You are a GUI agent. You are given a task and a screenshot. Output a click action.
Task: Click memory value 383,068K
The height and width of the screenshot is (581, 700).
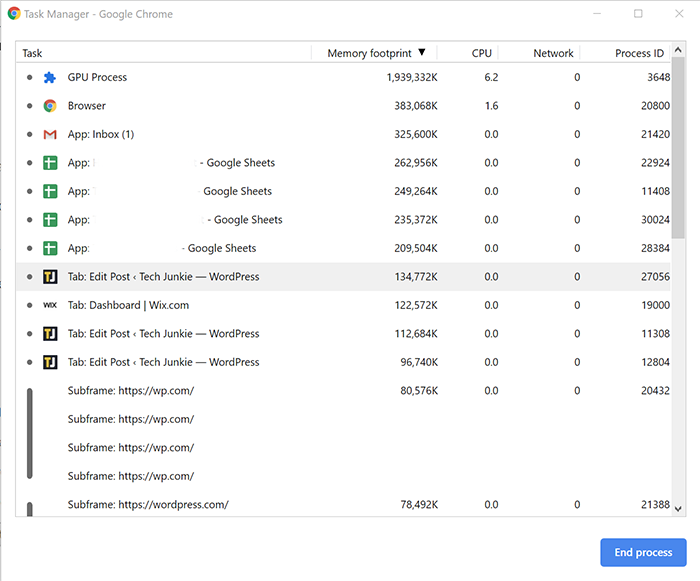point(416,106)
